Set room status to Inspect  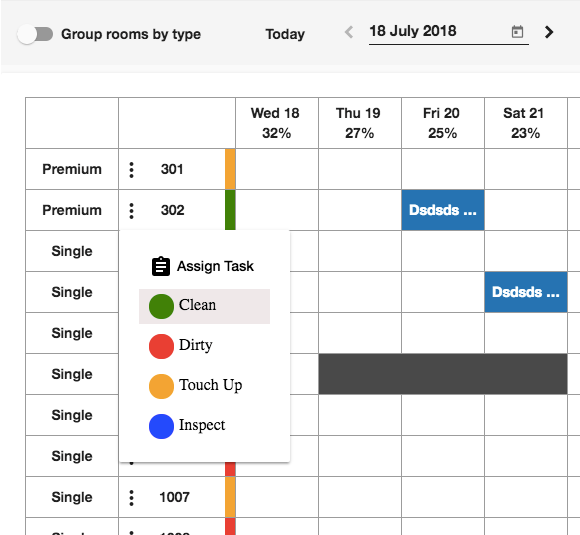tap(204, 426)
